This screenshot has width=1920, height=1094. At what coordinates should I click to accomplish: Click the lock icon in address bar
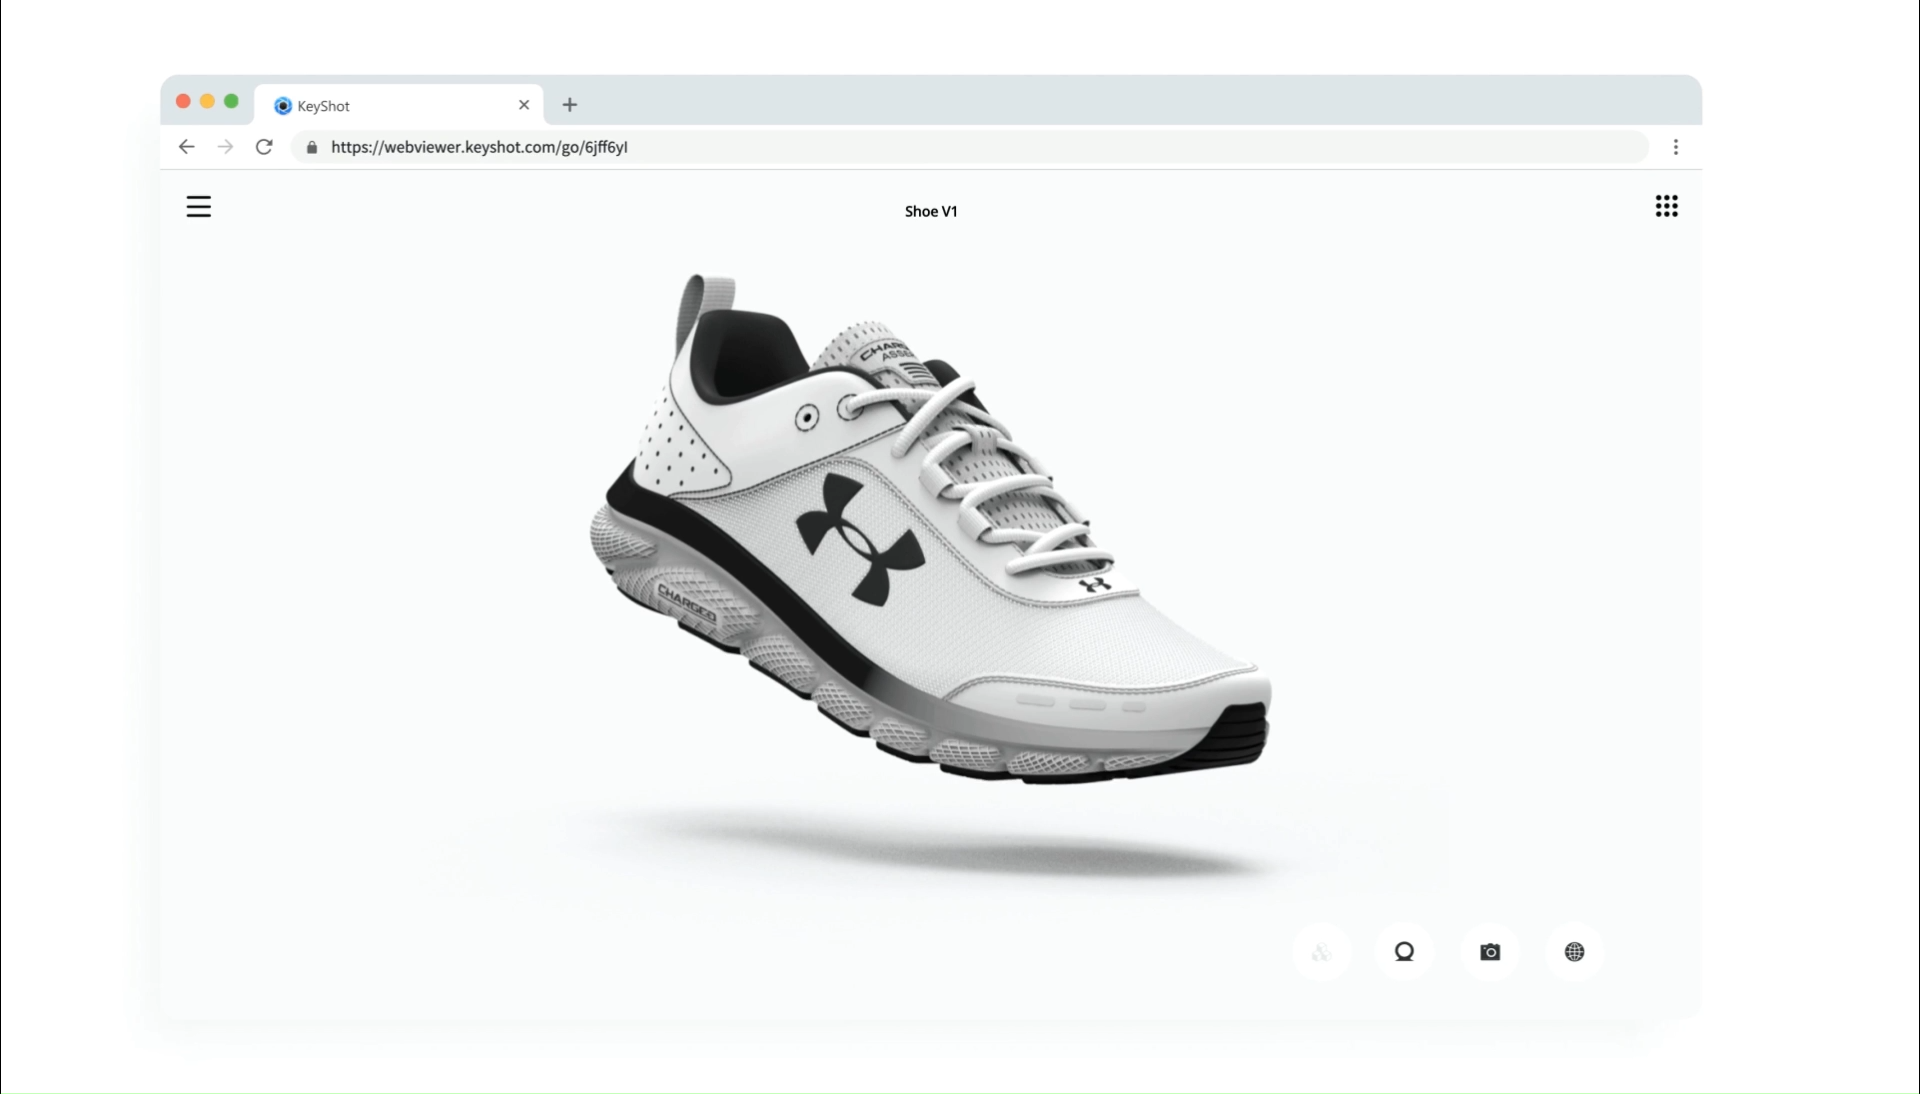[x=312, y=147]
